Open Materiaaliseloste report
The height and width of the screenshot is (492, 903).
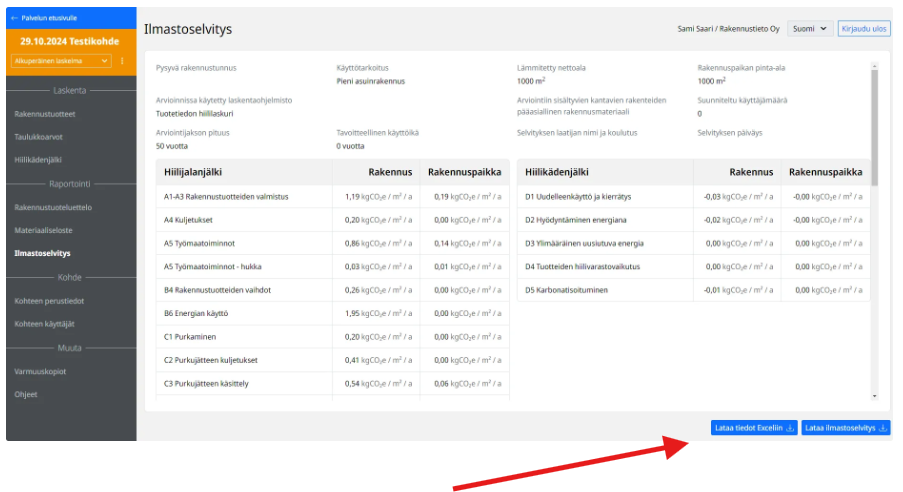(x=43, y=230)
